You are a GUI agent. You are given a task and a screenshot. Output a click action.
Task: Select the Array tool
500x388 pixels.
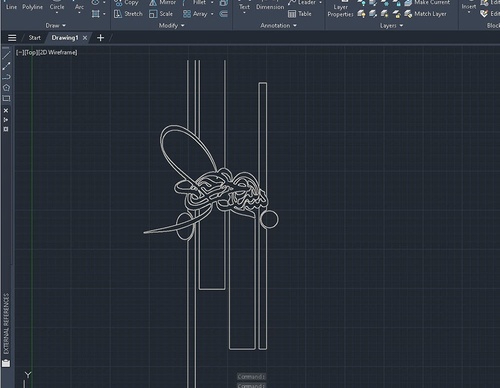coord(195,14)
